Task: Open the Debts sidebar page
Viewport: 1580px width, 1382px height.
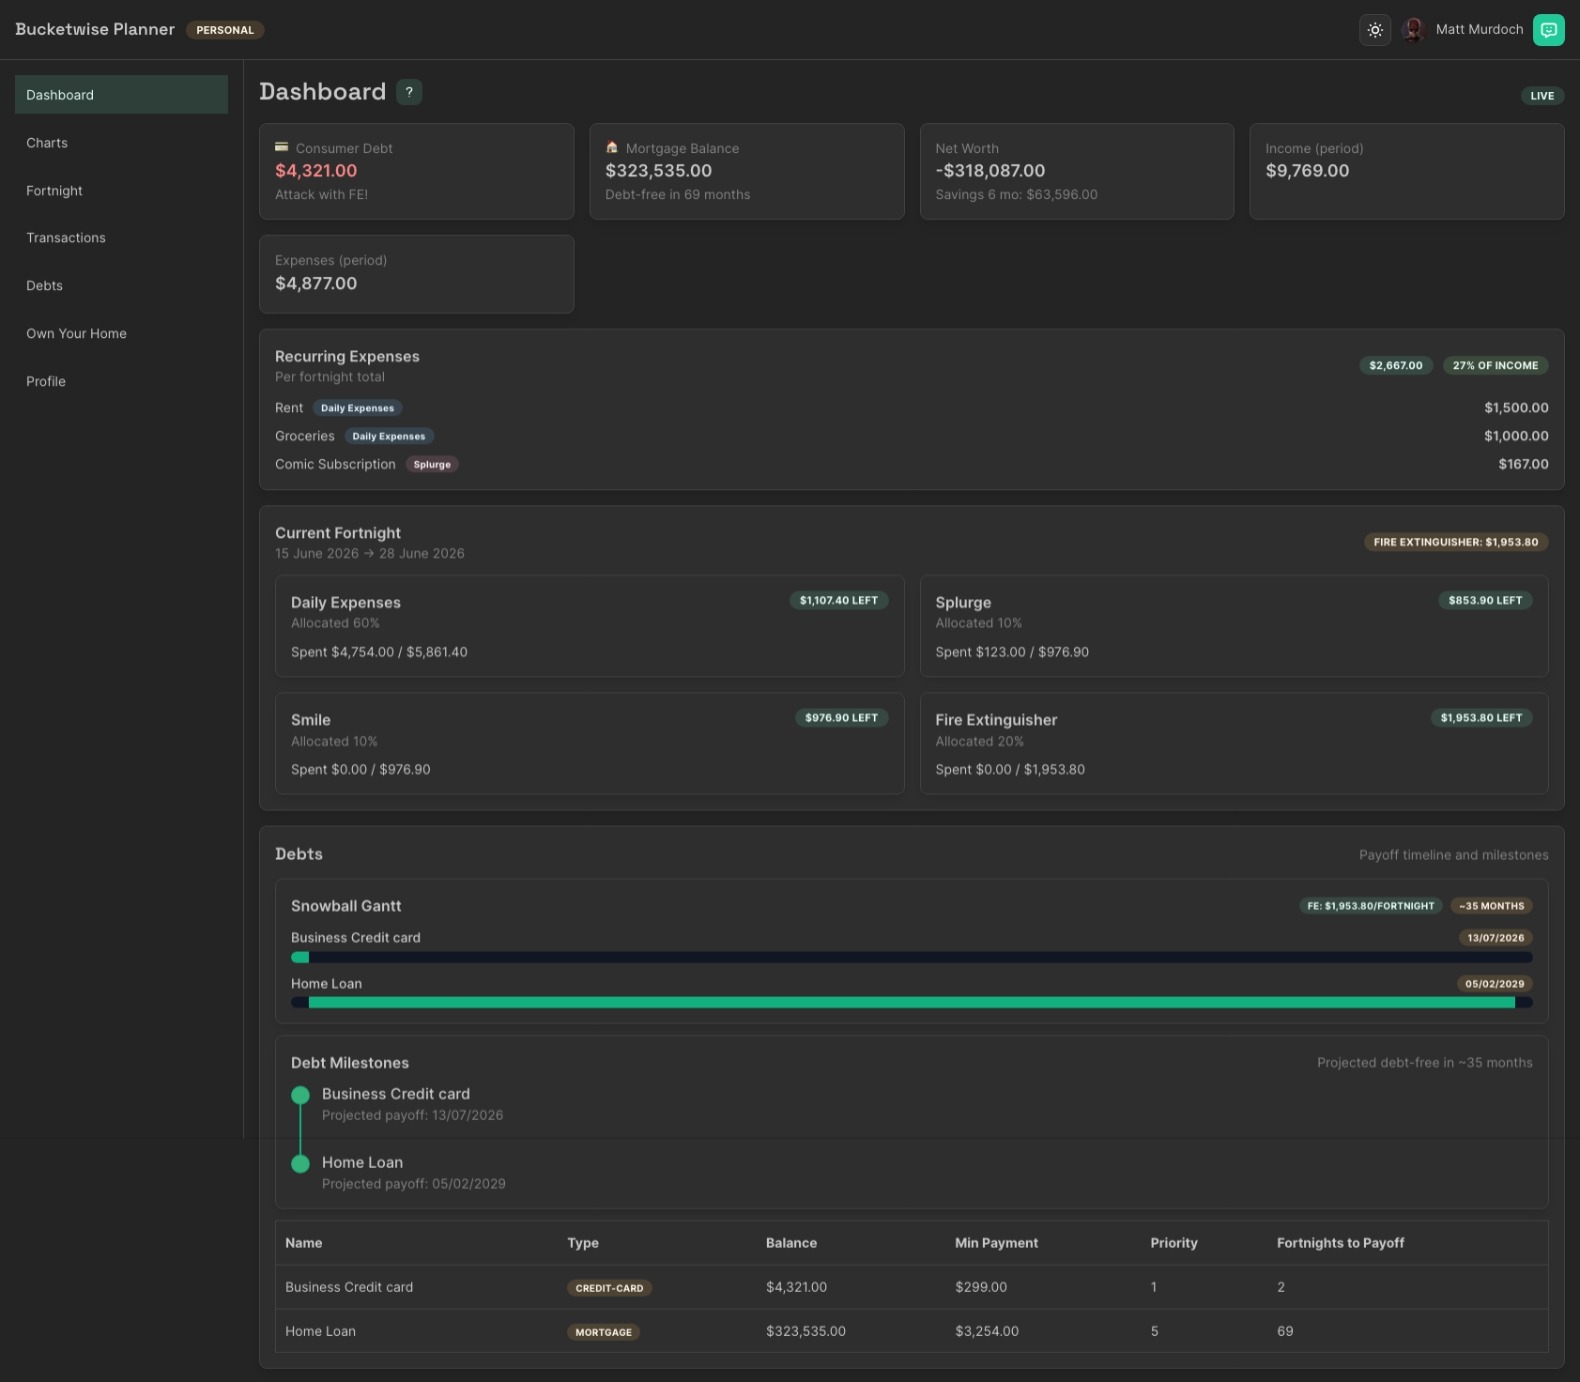Action: click(121, 286)
